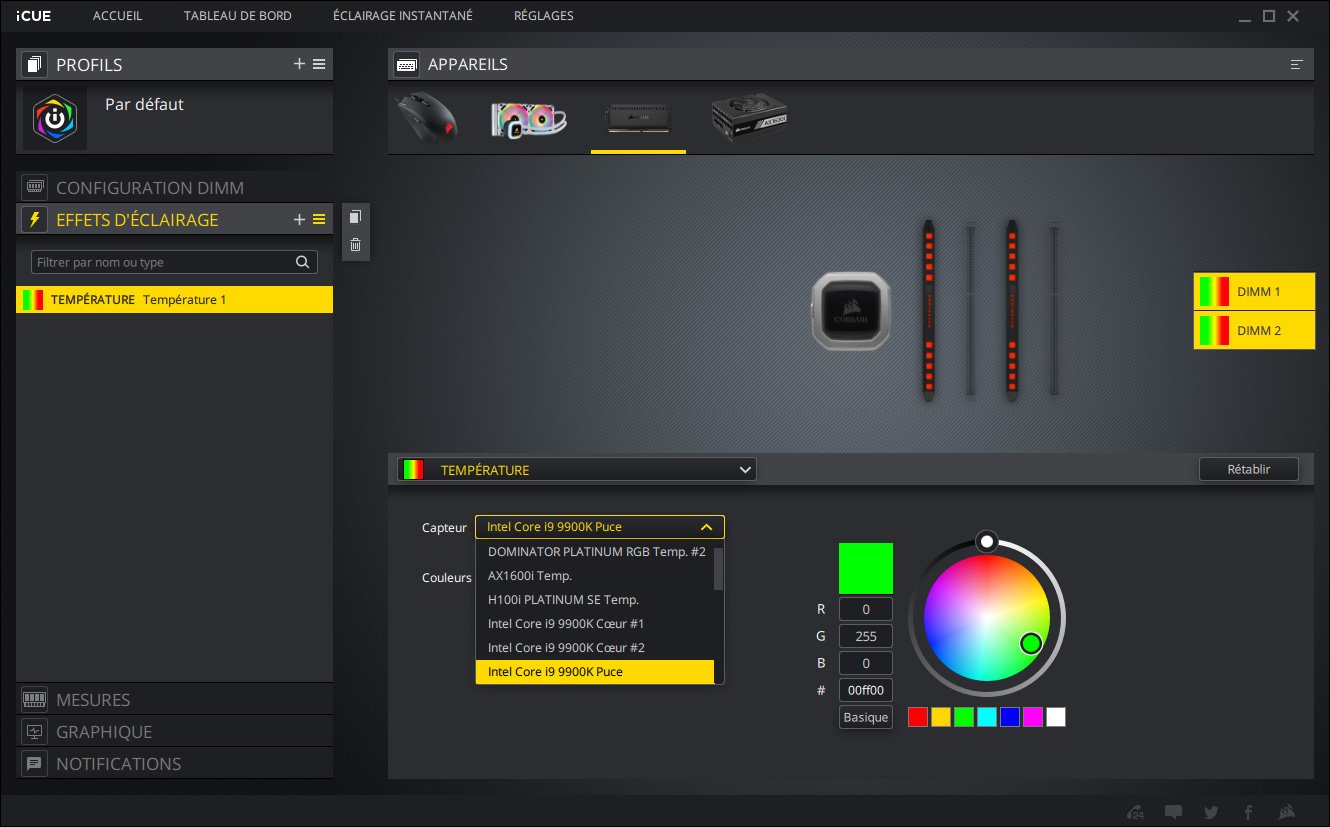Expand the Mesures section
The image size is (1330, 827).
click(174, 700)
